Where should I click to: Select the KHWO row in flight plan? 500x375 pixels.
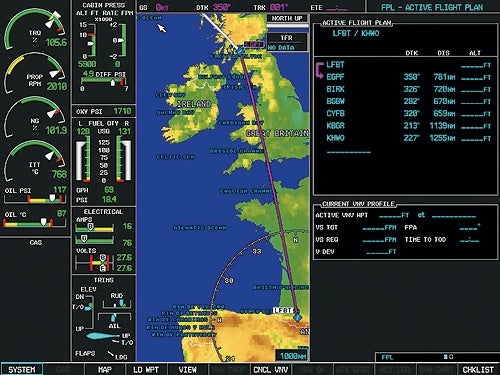click(408, 138)
